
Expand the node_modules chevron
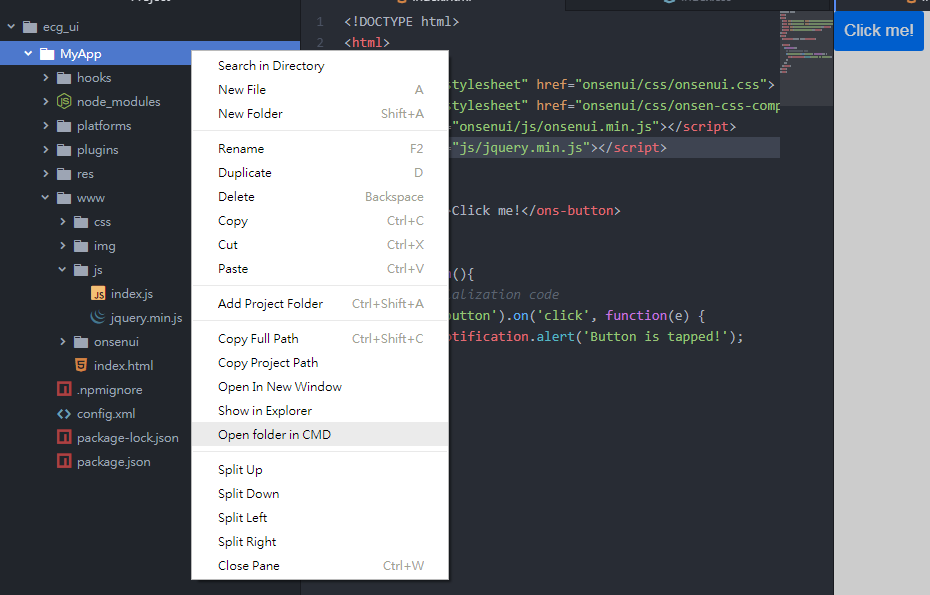click(x=46, y=101)
